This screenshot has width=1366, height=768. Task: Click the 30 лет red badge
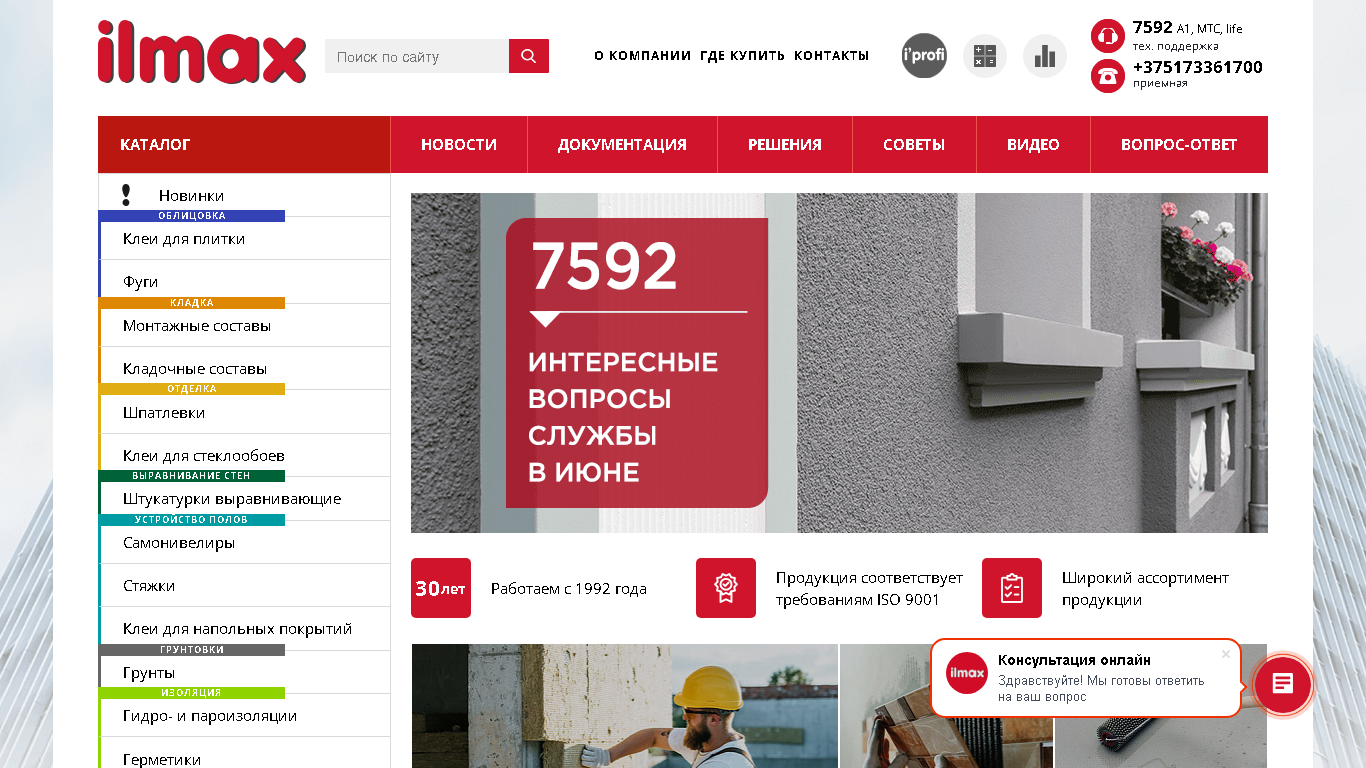point(441,588)
